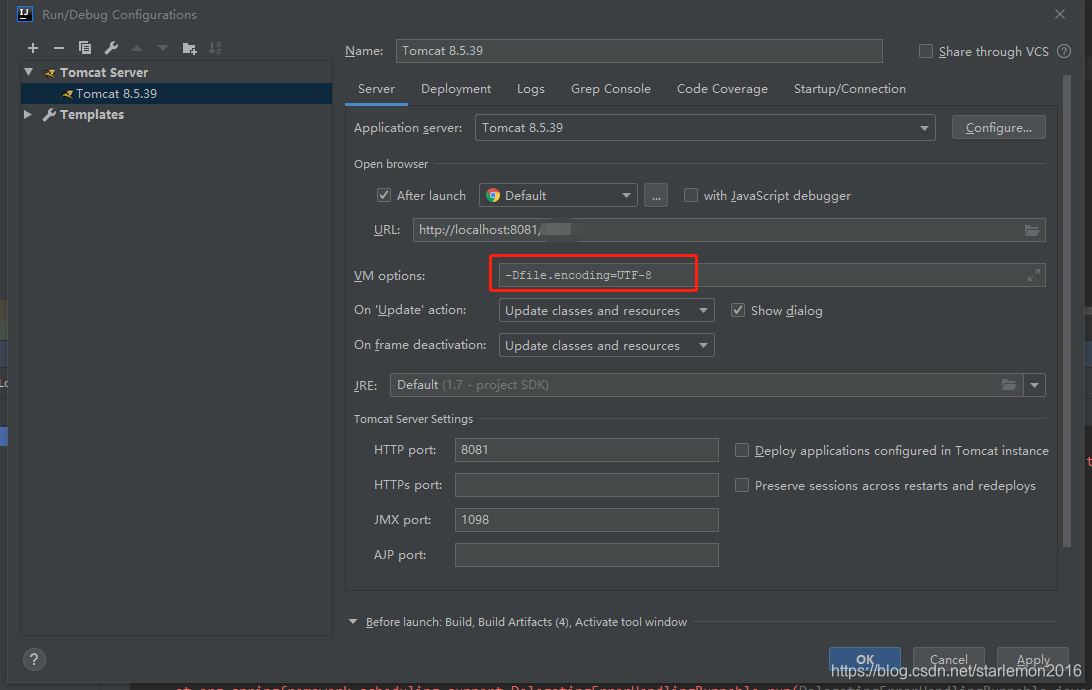The height and width of the screenshot is (690, 1092).
Task: Click ellipsis button beside browser dropdown
Action: 656,196
